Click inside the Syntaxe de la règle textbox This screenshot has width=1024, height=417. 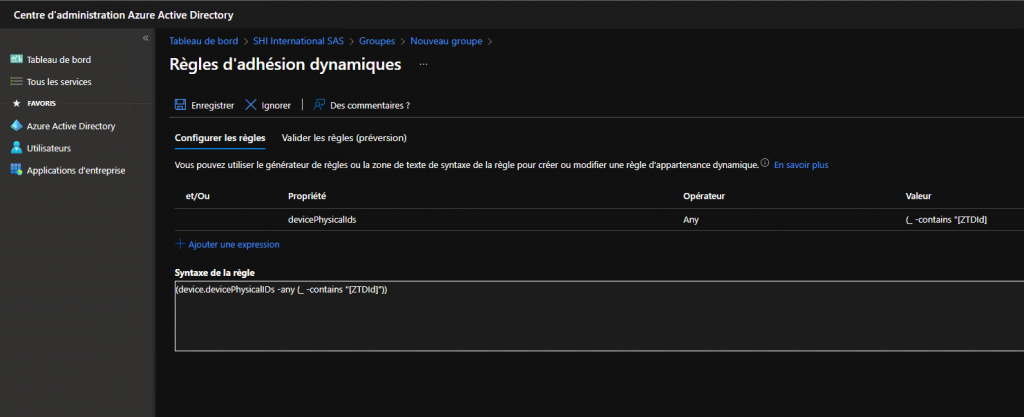[600, 316]
